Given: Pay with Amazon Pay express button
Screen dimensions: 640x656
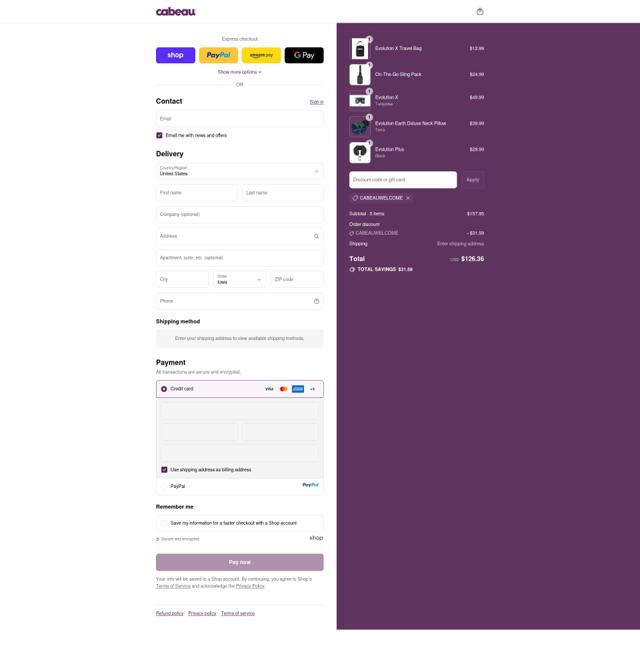Looking at the screenshot, I should coord(261,55).
